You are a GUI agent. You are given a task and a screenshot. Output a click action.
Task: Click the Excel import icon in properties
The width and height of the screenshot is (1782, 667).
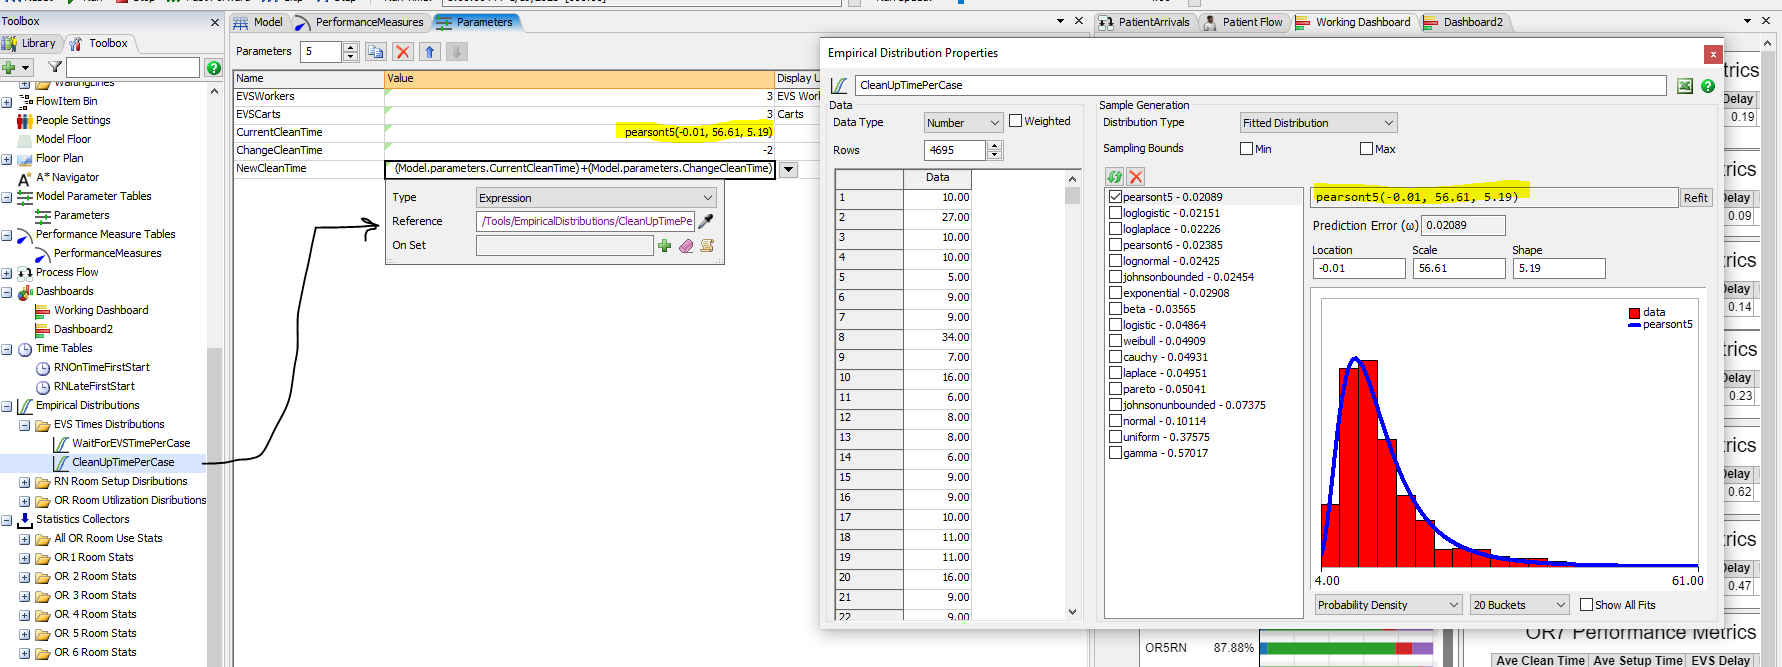point(1685,86)
